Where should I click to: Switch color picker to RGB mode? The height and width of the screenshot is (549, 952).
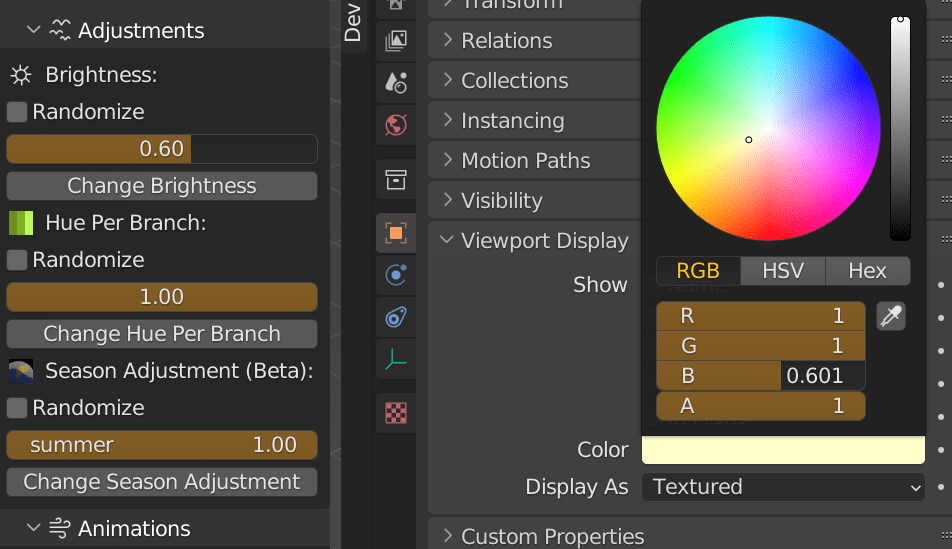(698, 271)
